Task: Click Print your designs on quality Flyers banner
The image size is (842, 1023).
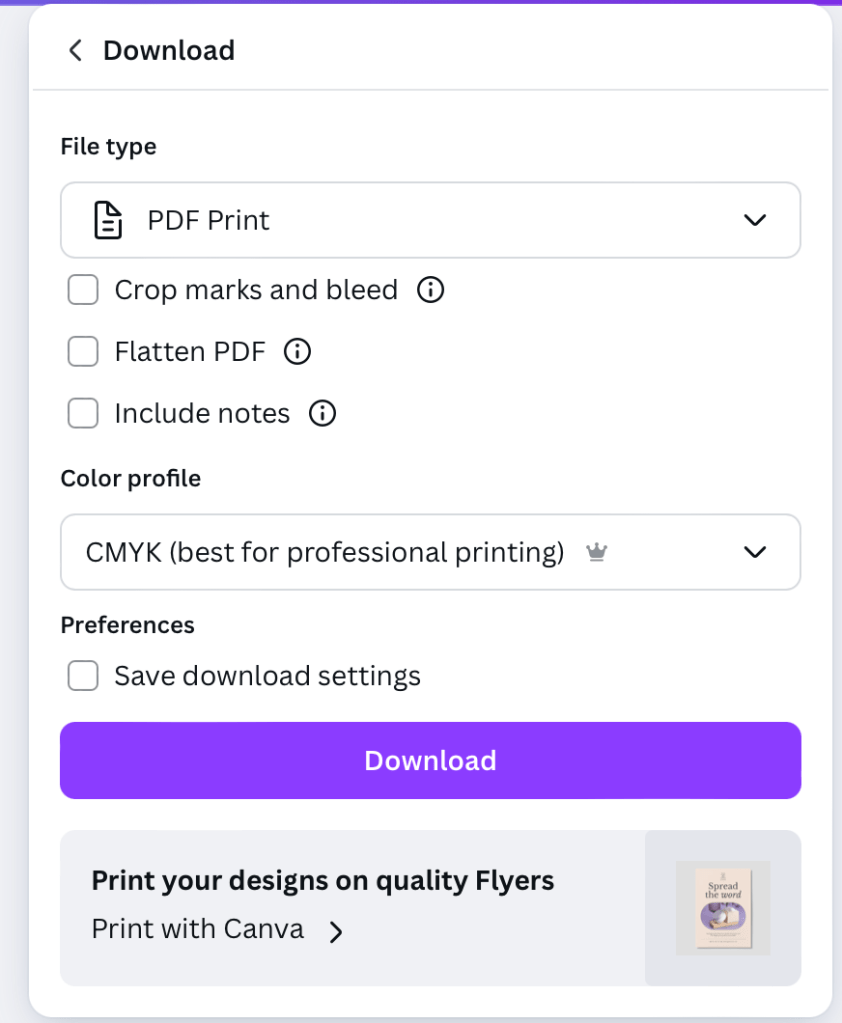Action: coord(322,880)
